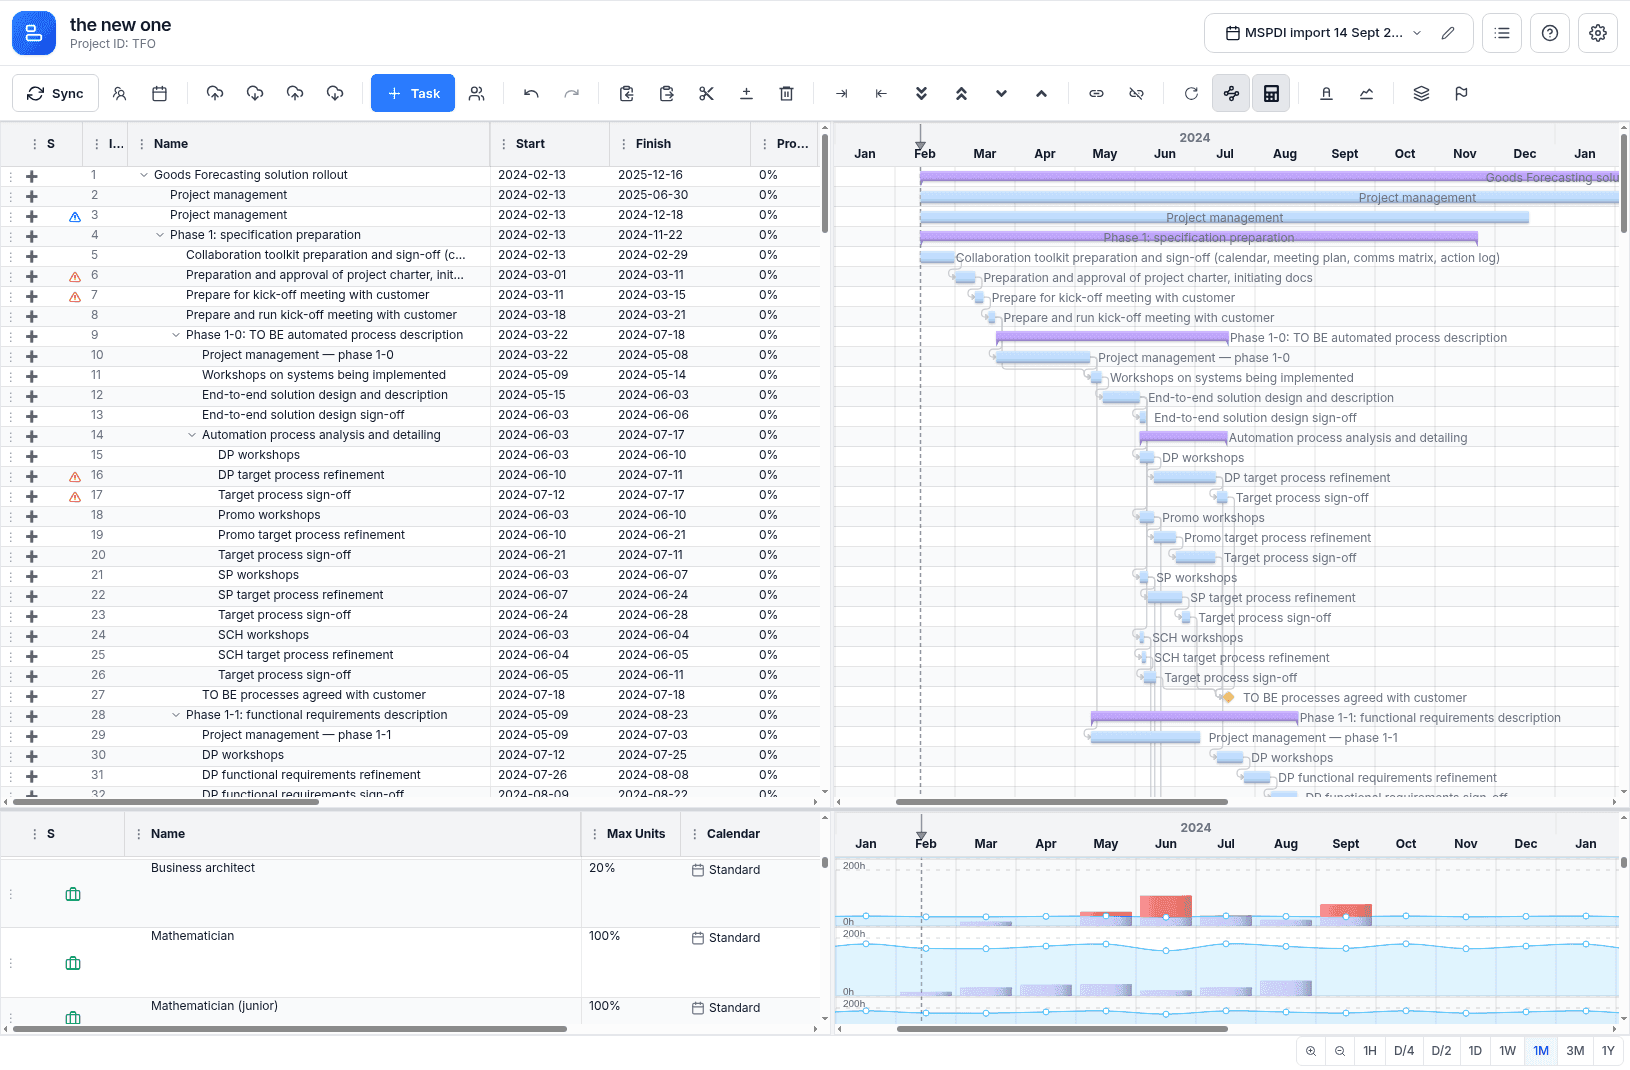Open Name column header menu dots
Image resolution: width=1630 pixels, height=1070 pixels.
142,144
